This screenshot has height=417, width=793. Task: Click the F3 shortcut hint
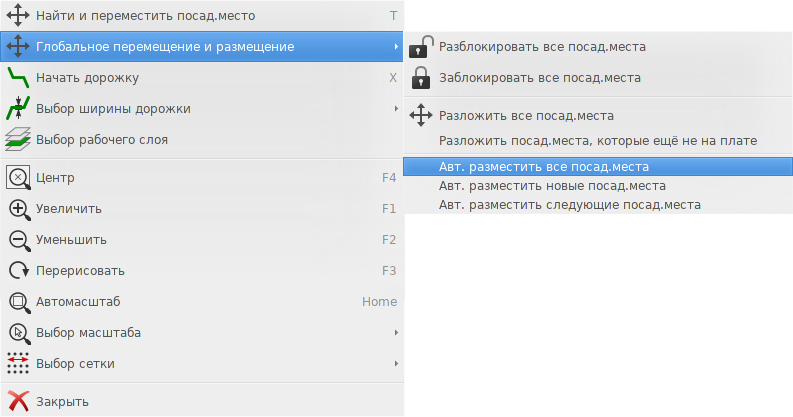pyautogui.click(x=389, y=271)
